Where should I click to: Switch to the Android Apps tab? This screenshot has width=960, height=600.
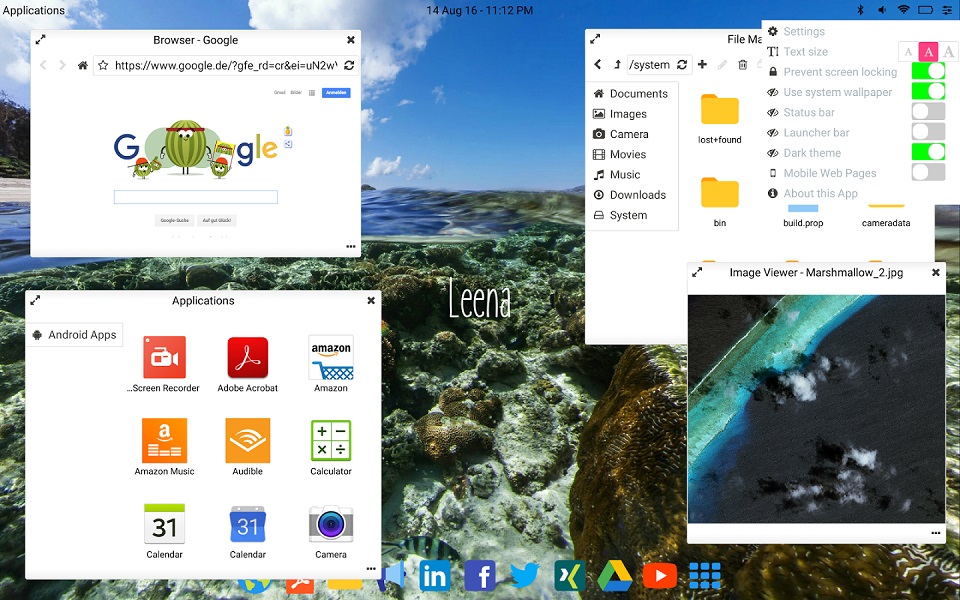(75, 335)
